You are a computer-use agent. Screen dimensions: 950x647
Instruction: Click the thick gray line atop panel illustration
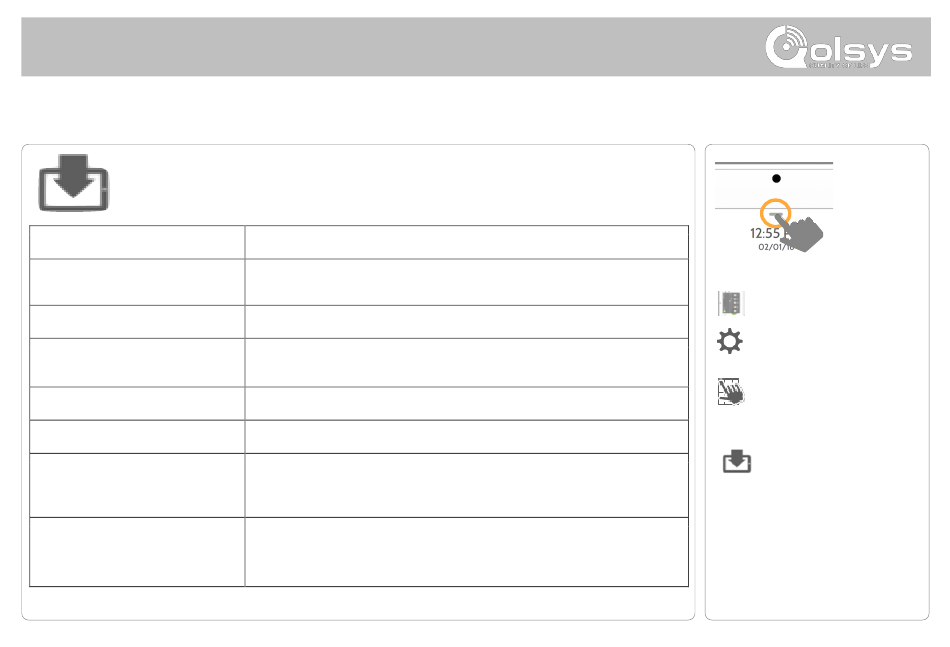tap(774, 163)
